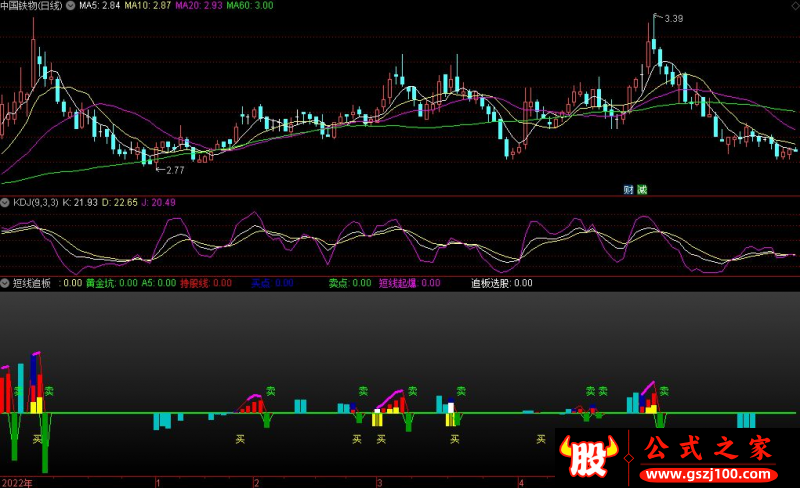
Task: Click the last 卖 sell signal marker
Action: pos(664,391)
